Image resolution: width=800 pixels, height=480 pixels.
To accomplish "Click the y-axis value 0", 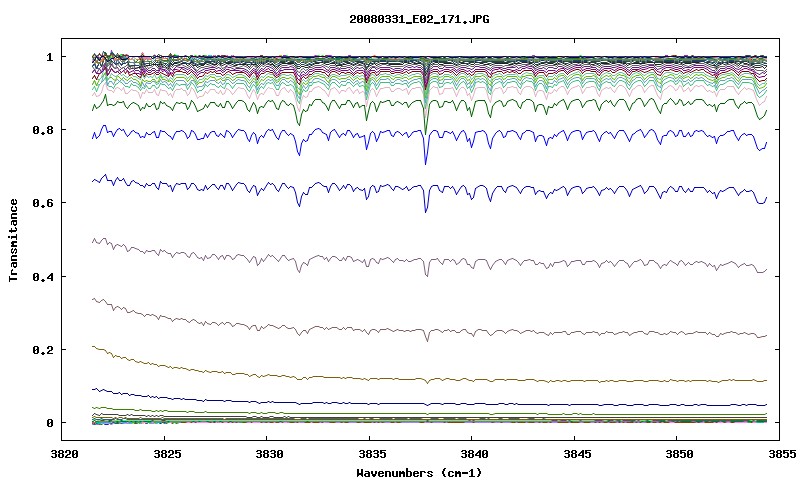I will point(49,423).
